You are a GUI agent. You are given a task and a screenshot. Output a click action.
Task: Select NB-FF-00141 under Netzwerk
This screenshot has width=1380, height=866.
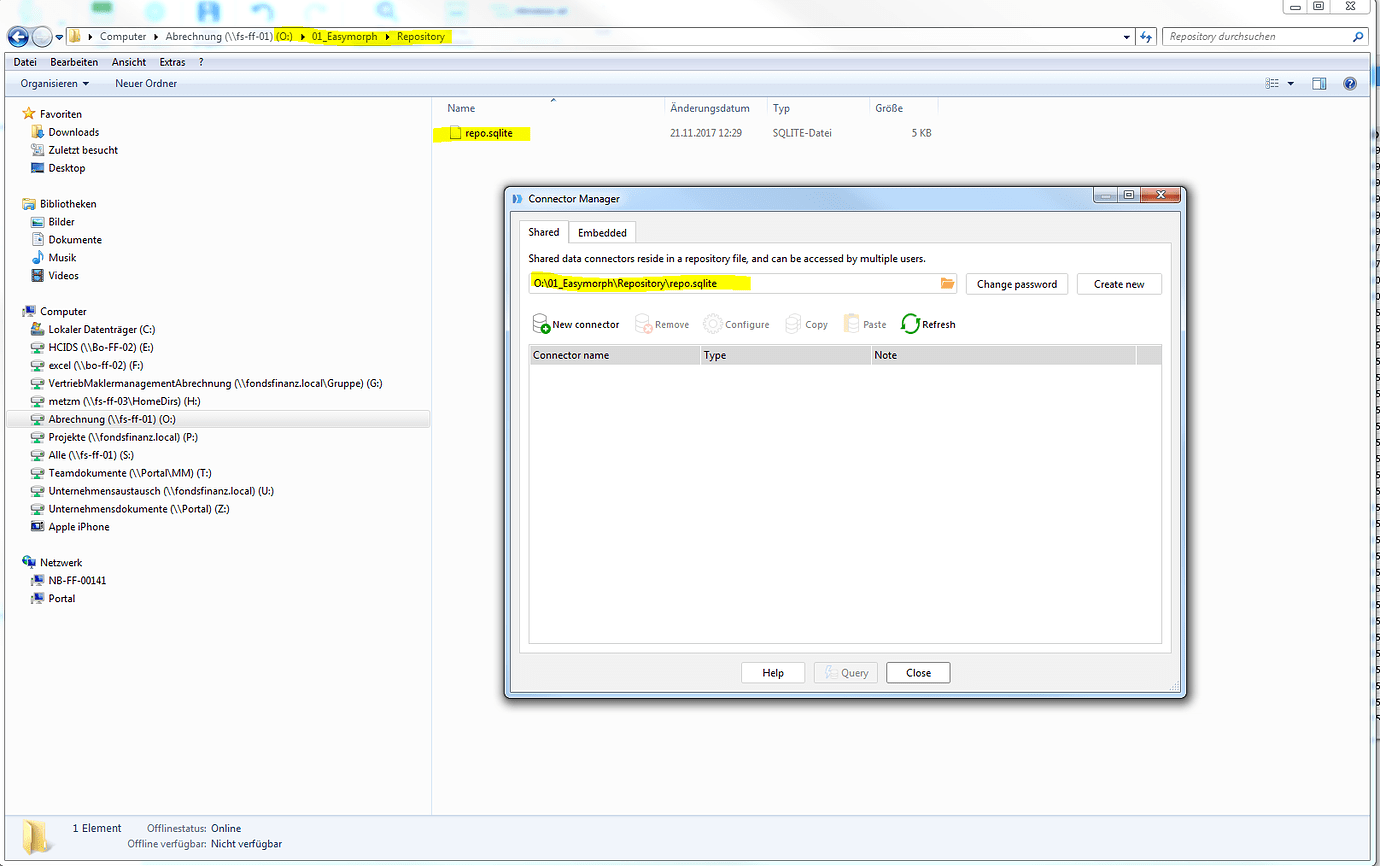76,580
